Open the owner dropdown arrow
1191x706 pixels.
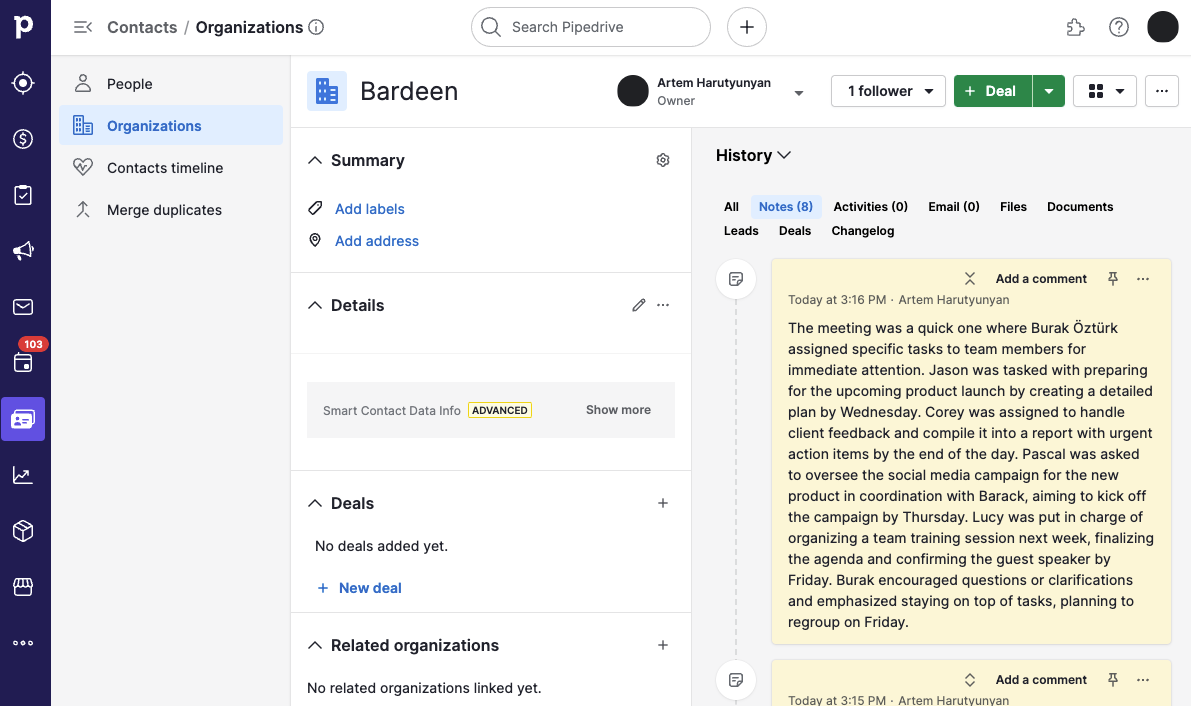pyautogui.click(x=799, y=93)
